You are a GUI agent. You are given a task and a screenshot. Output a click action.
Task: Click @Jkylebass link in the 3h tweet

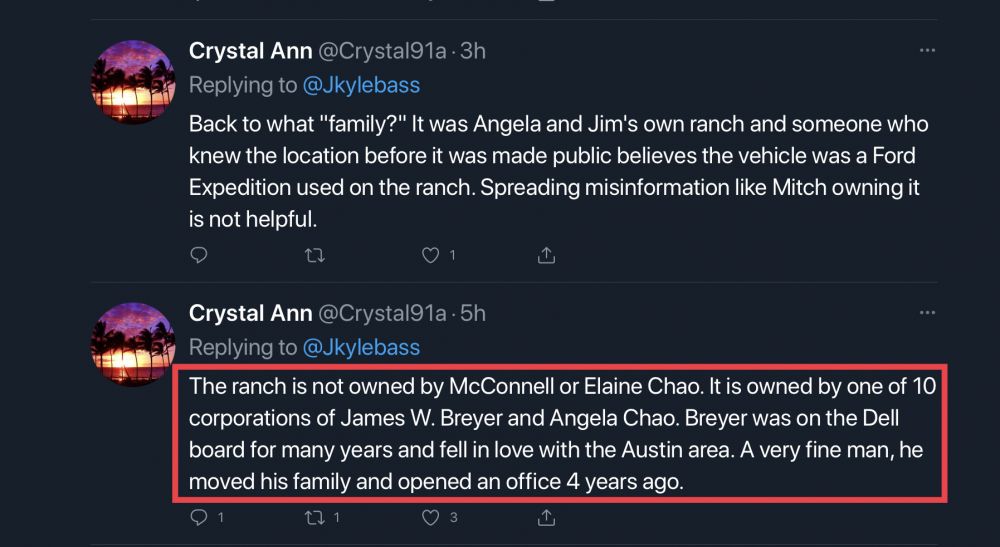361,85
